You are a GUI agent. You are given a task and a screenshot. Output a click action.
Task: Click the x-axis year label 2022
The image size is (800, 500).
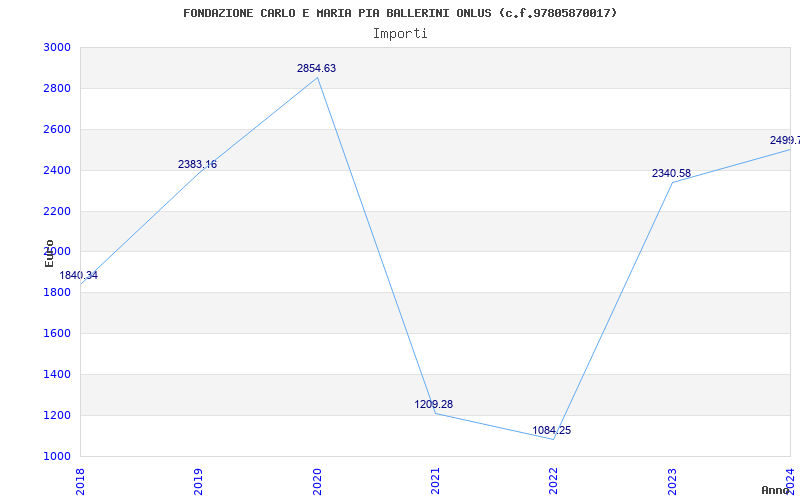(554, 481)
